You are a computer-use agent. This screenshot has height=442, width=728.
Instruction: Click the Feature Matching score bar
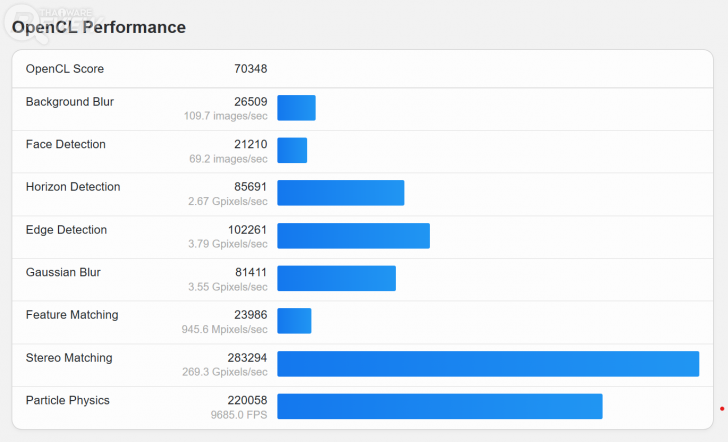pyautogui.click(x=294, y=321)
